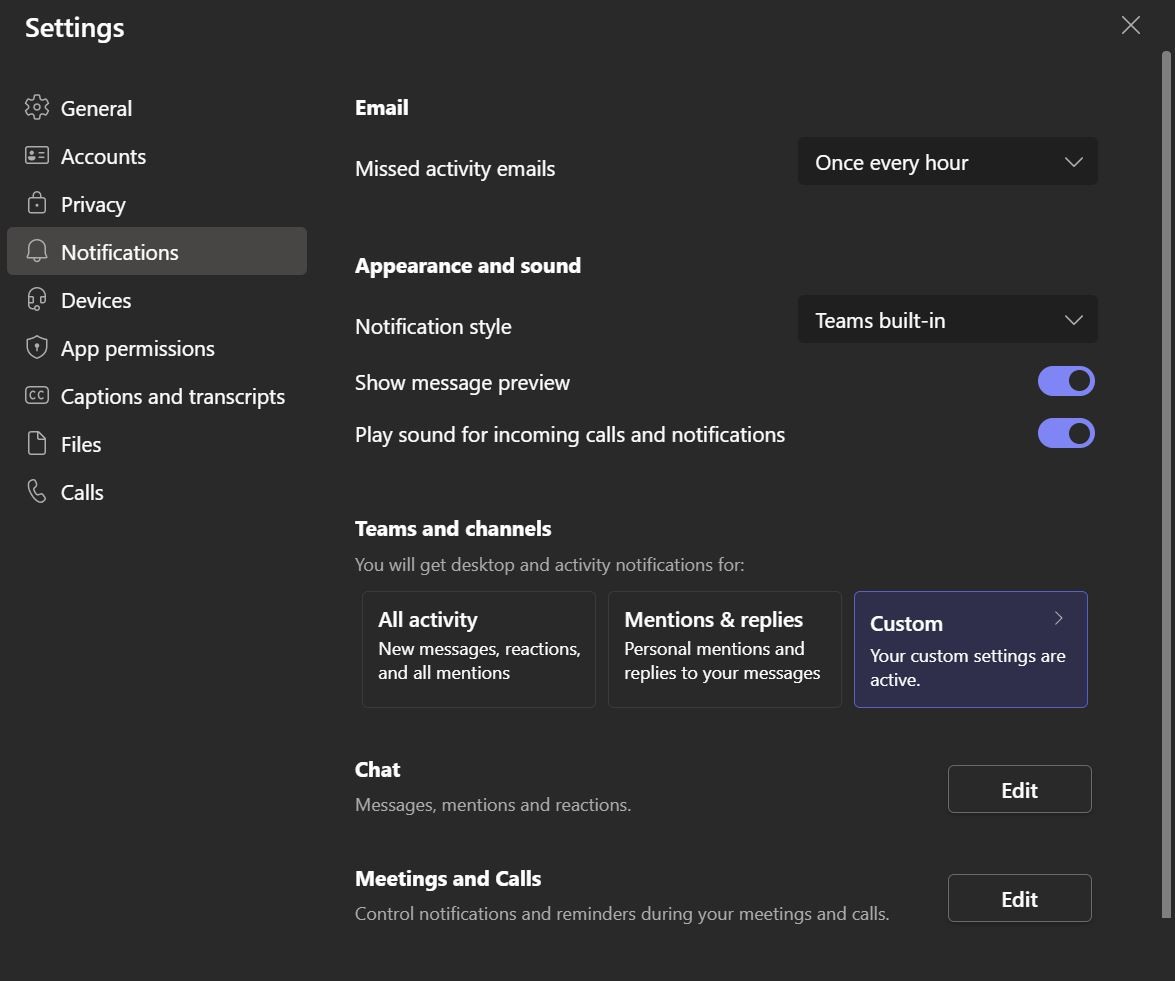This screenshot has width=1175, height=981.
Task: Select the All activity notification option
Action: [478, 649]
